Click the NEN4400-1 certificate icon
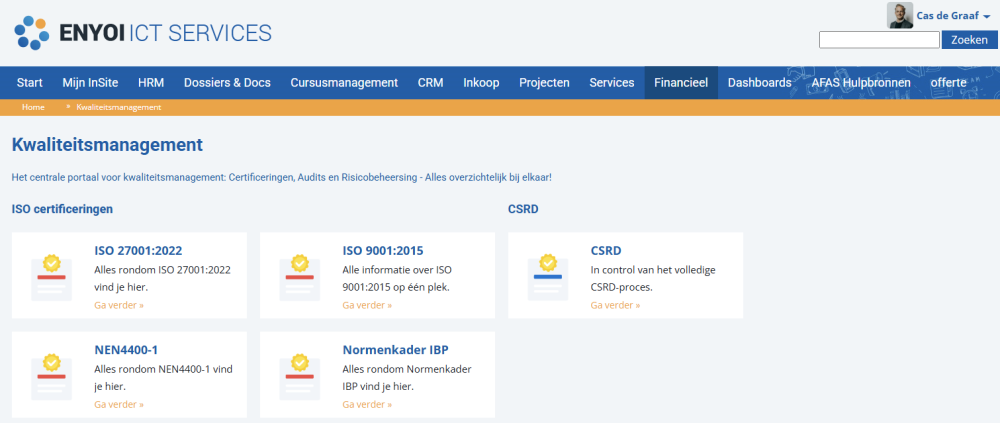 click(51, 375)
